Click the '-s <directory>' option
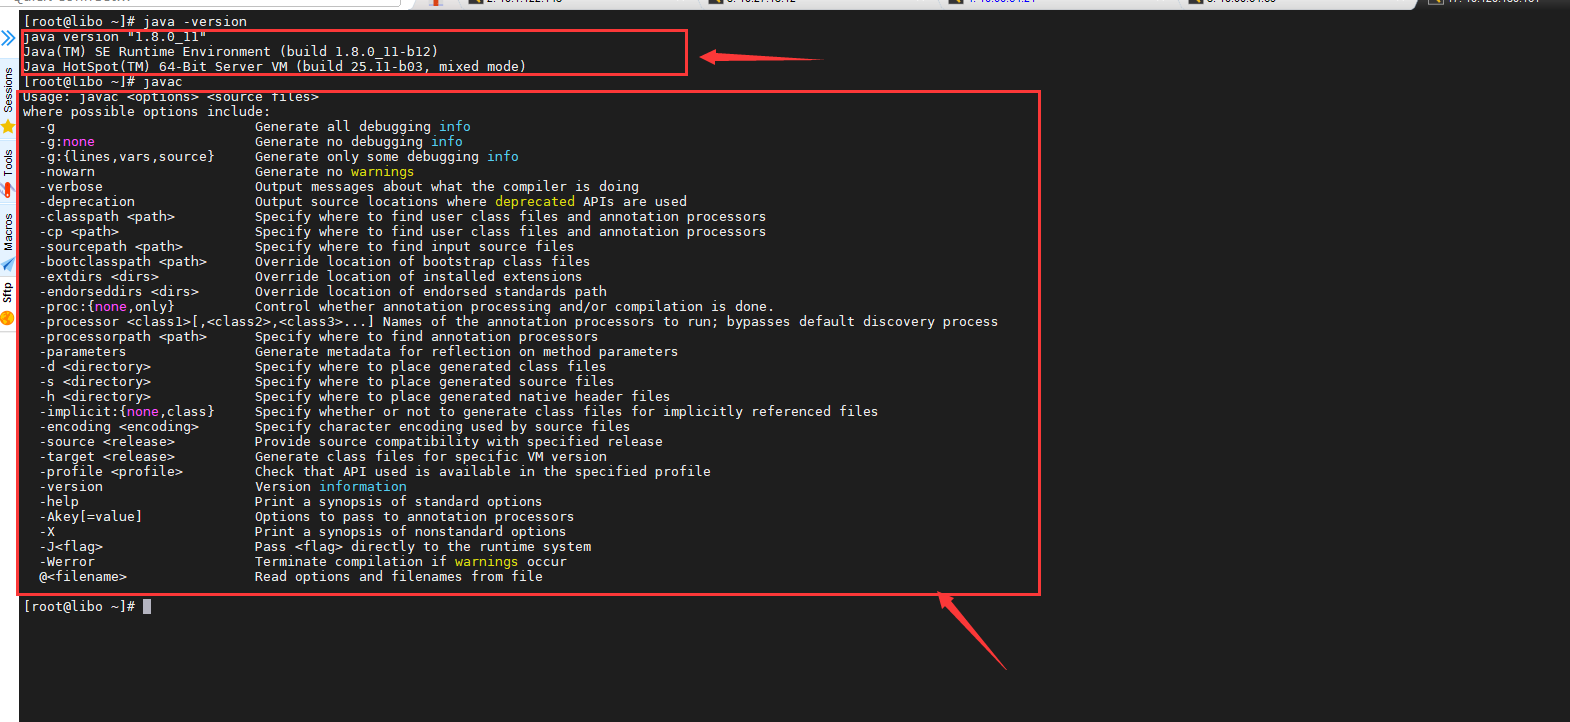 point(95,382)
